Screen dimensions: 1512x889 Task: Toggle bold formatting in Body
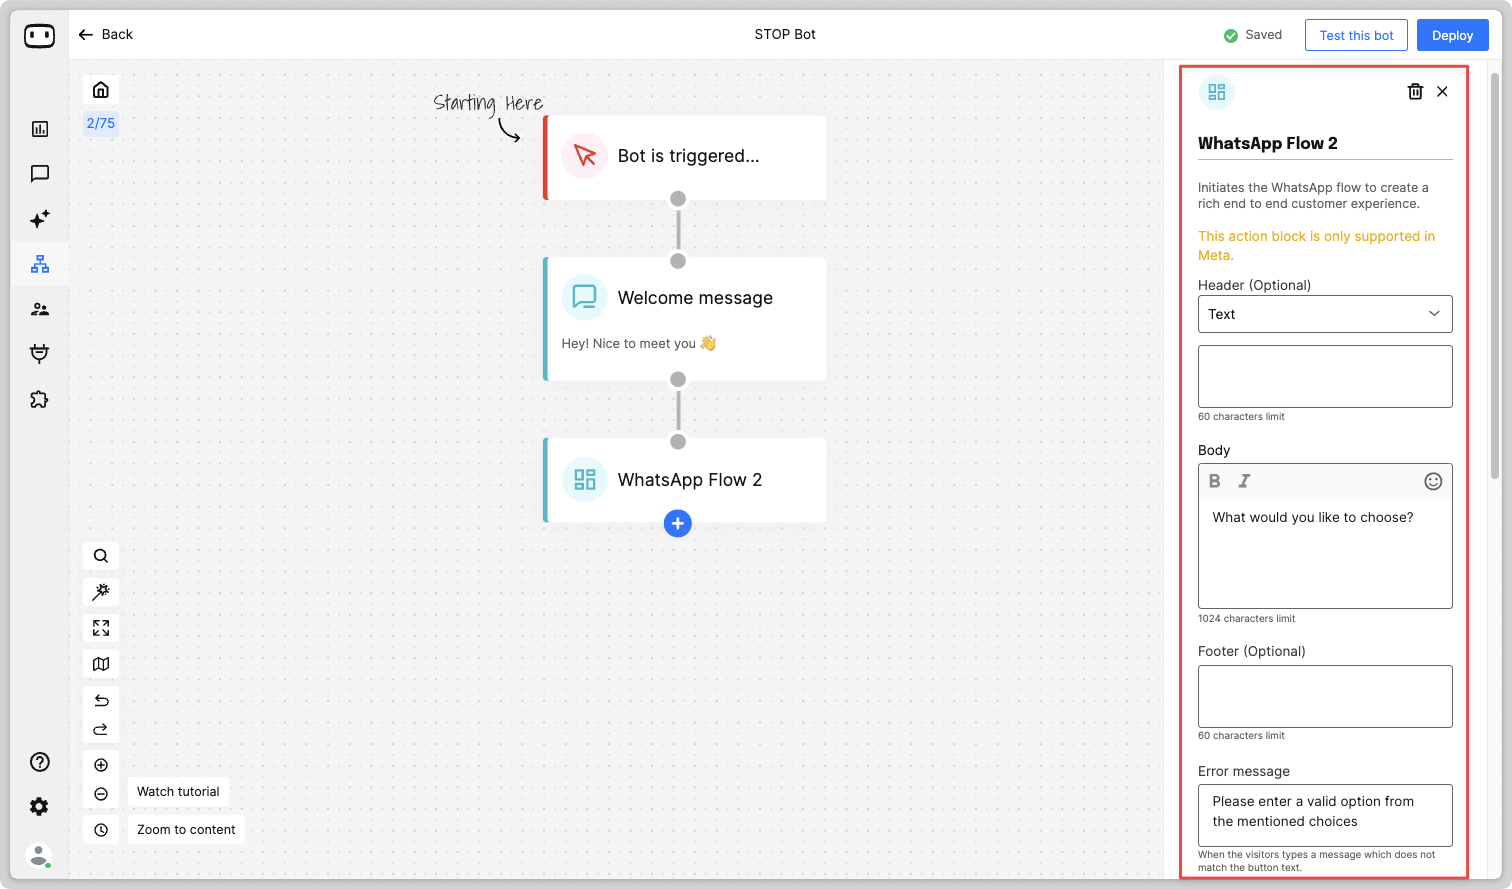1214,481
